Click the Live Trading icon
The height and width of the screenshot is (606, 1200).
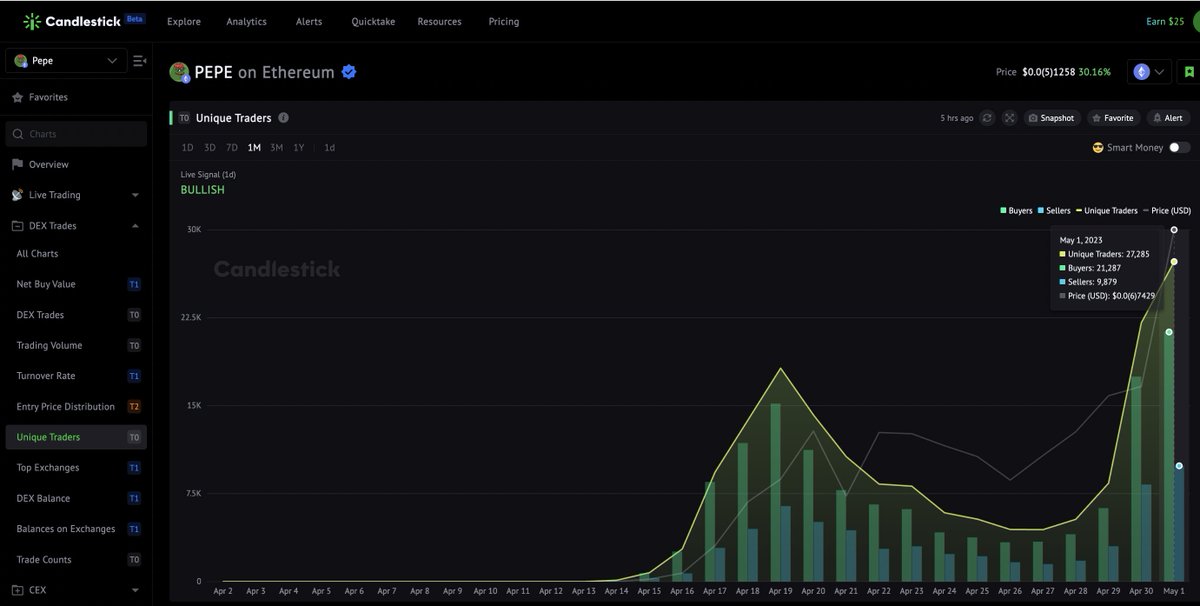pyautogui.click(x=17, y=195)
